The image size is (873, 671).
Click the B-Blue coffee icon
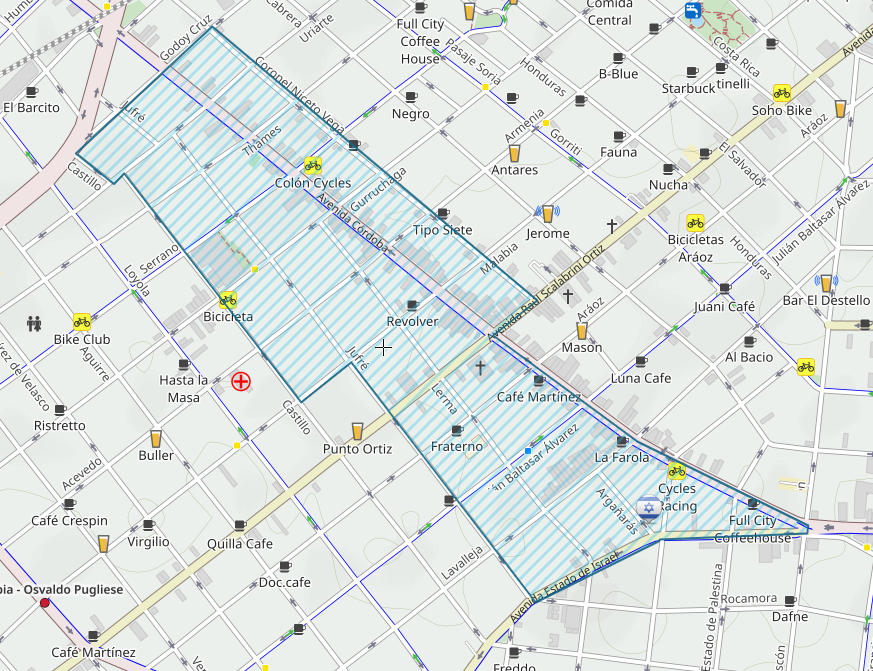click(619, 58)
